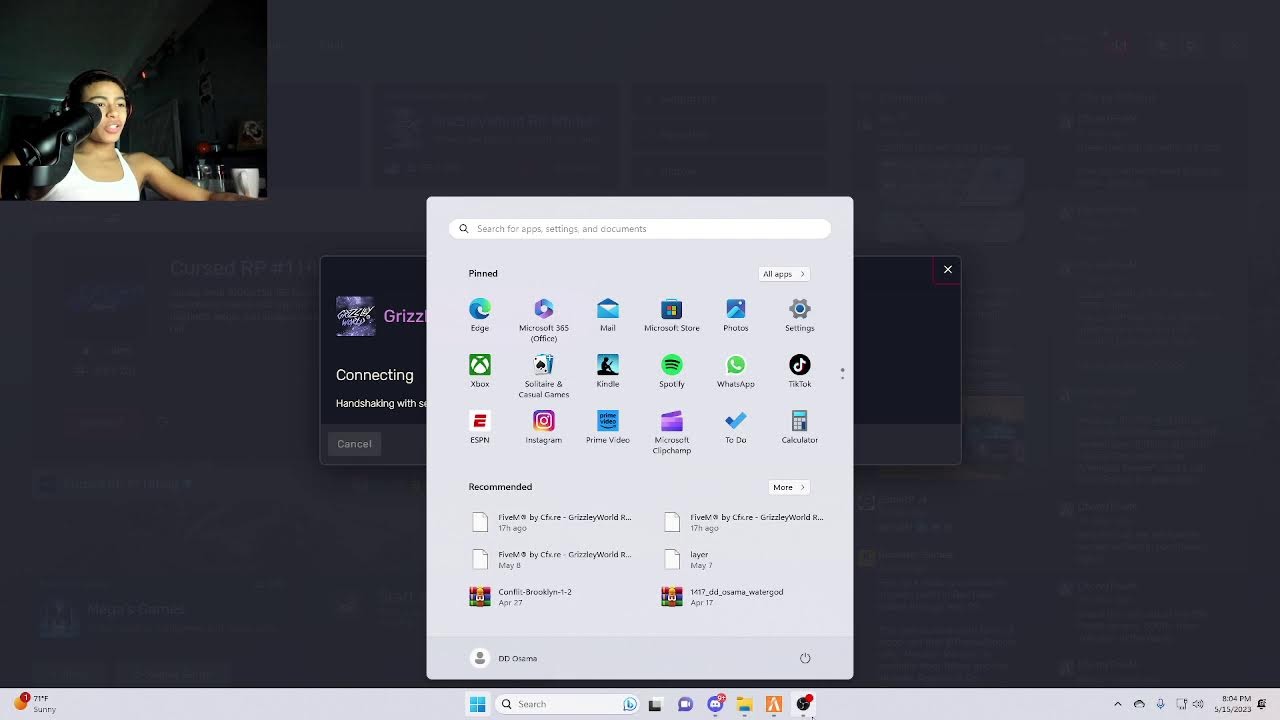Image resolution: width=1280 pixels, height=720 pixels.
Task: Open WhatsApp from pinned apps
Action: [736, 371]
